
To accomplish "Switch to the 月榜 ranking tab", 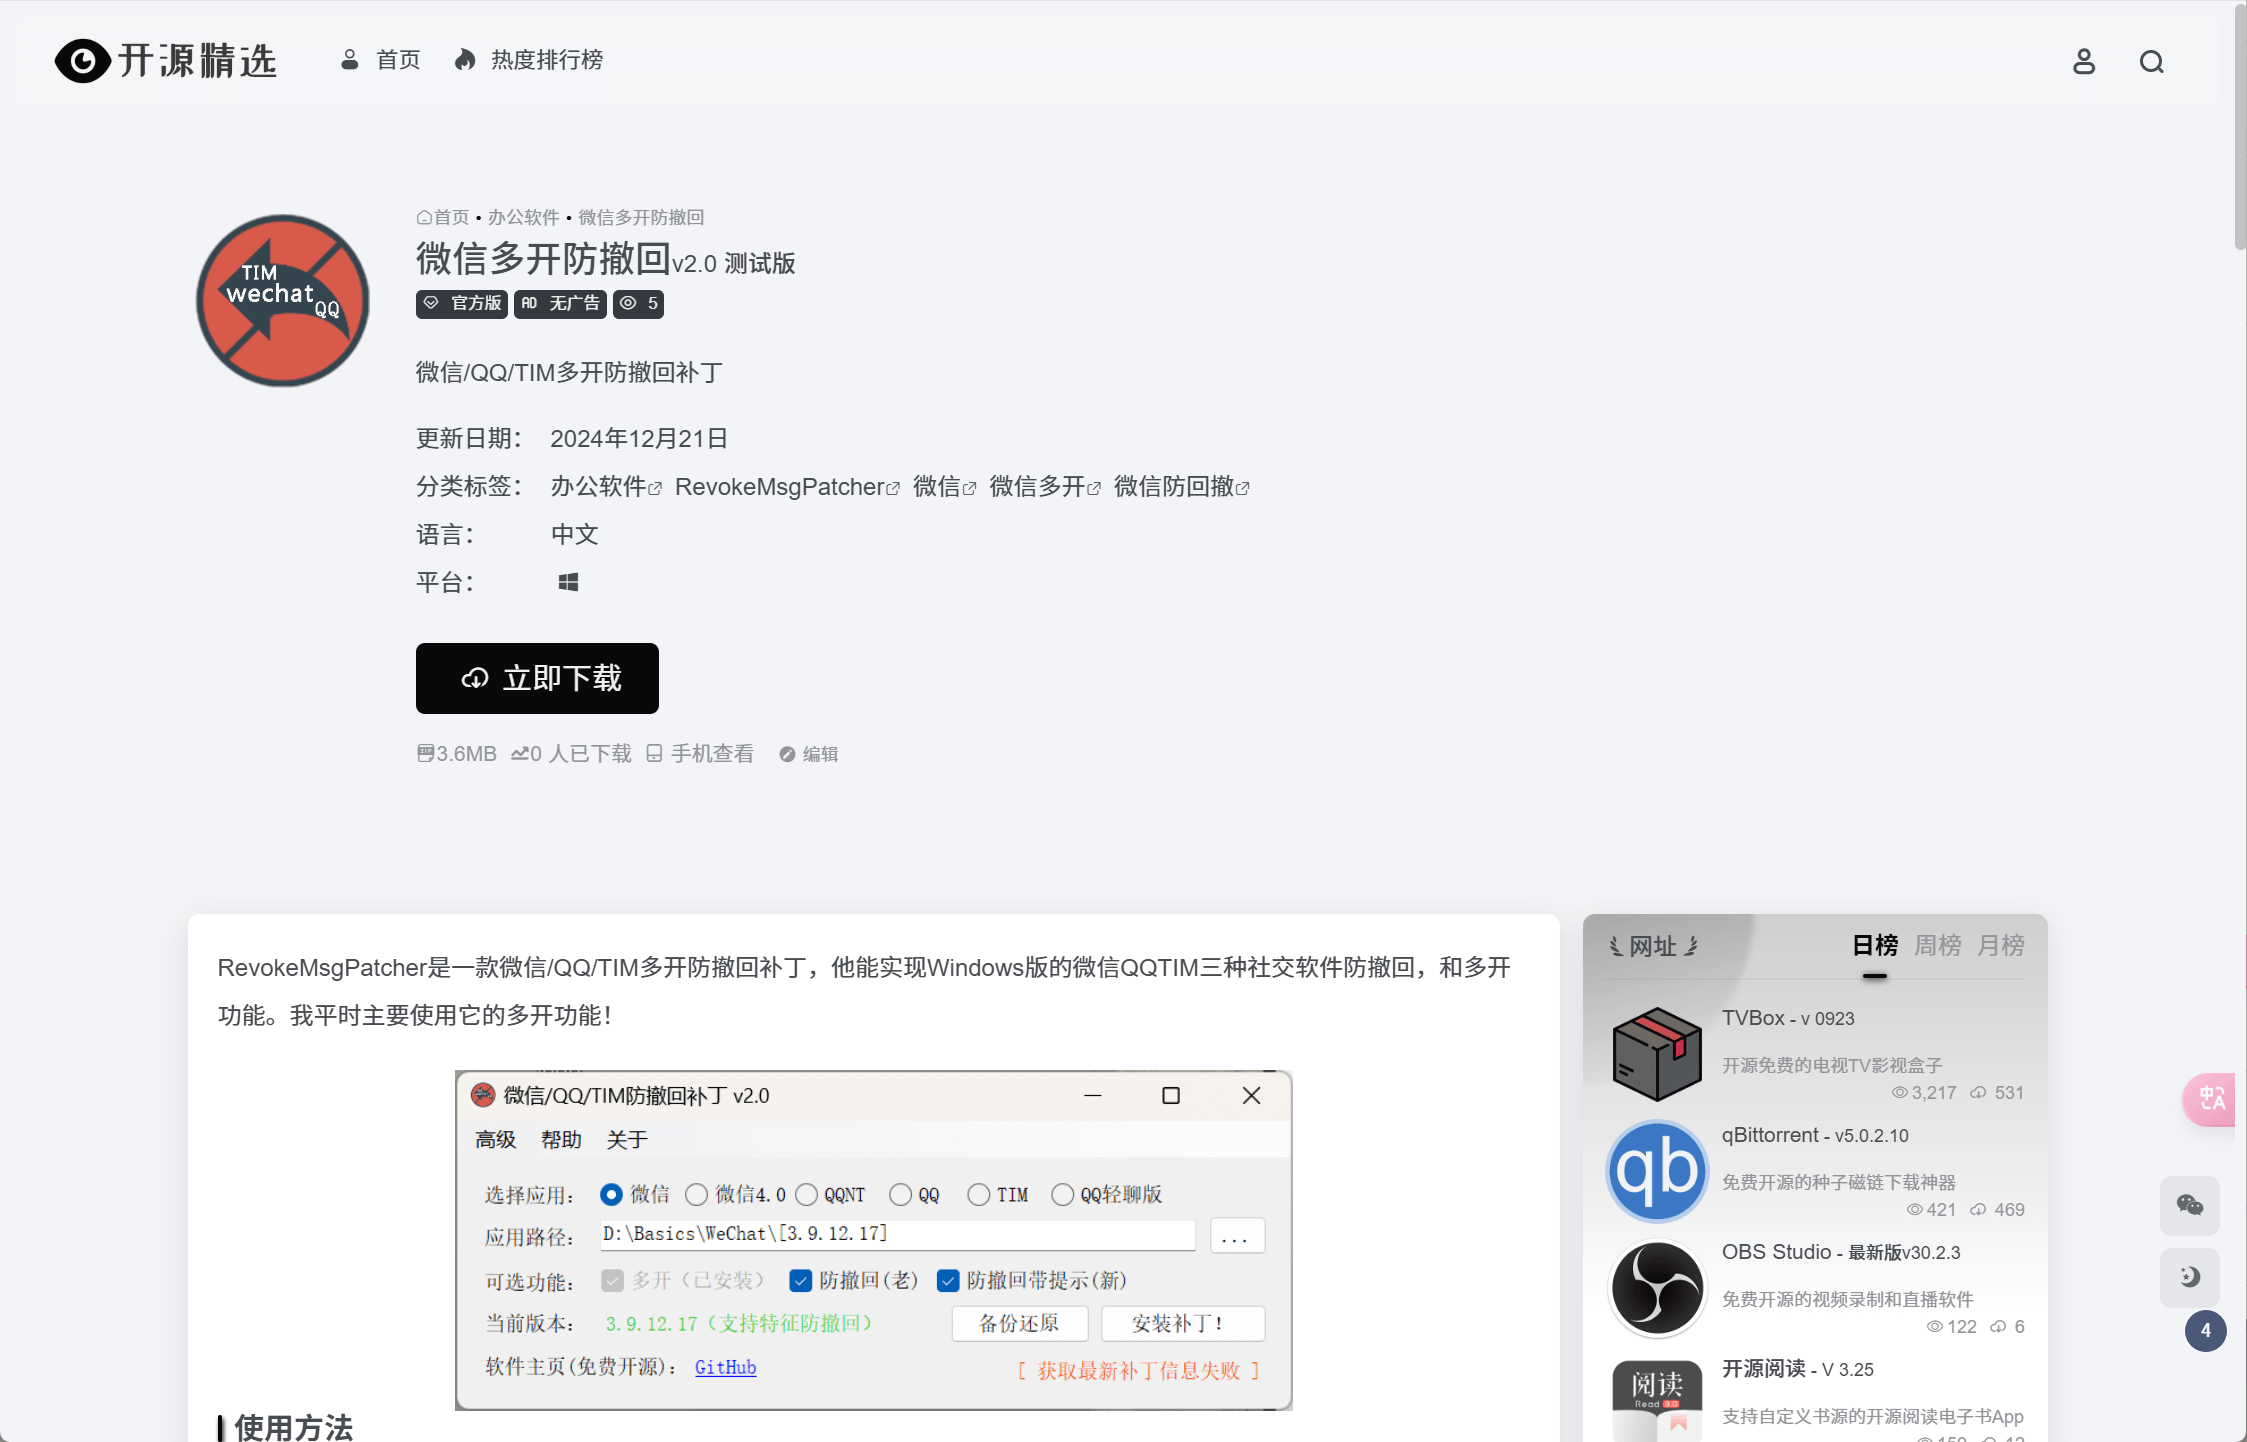I will pos(2001,945).
